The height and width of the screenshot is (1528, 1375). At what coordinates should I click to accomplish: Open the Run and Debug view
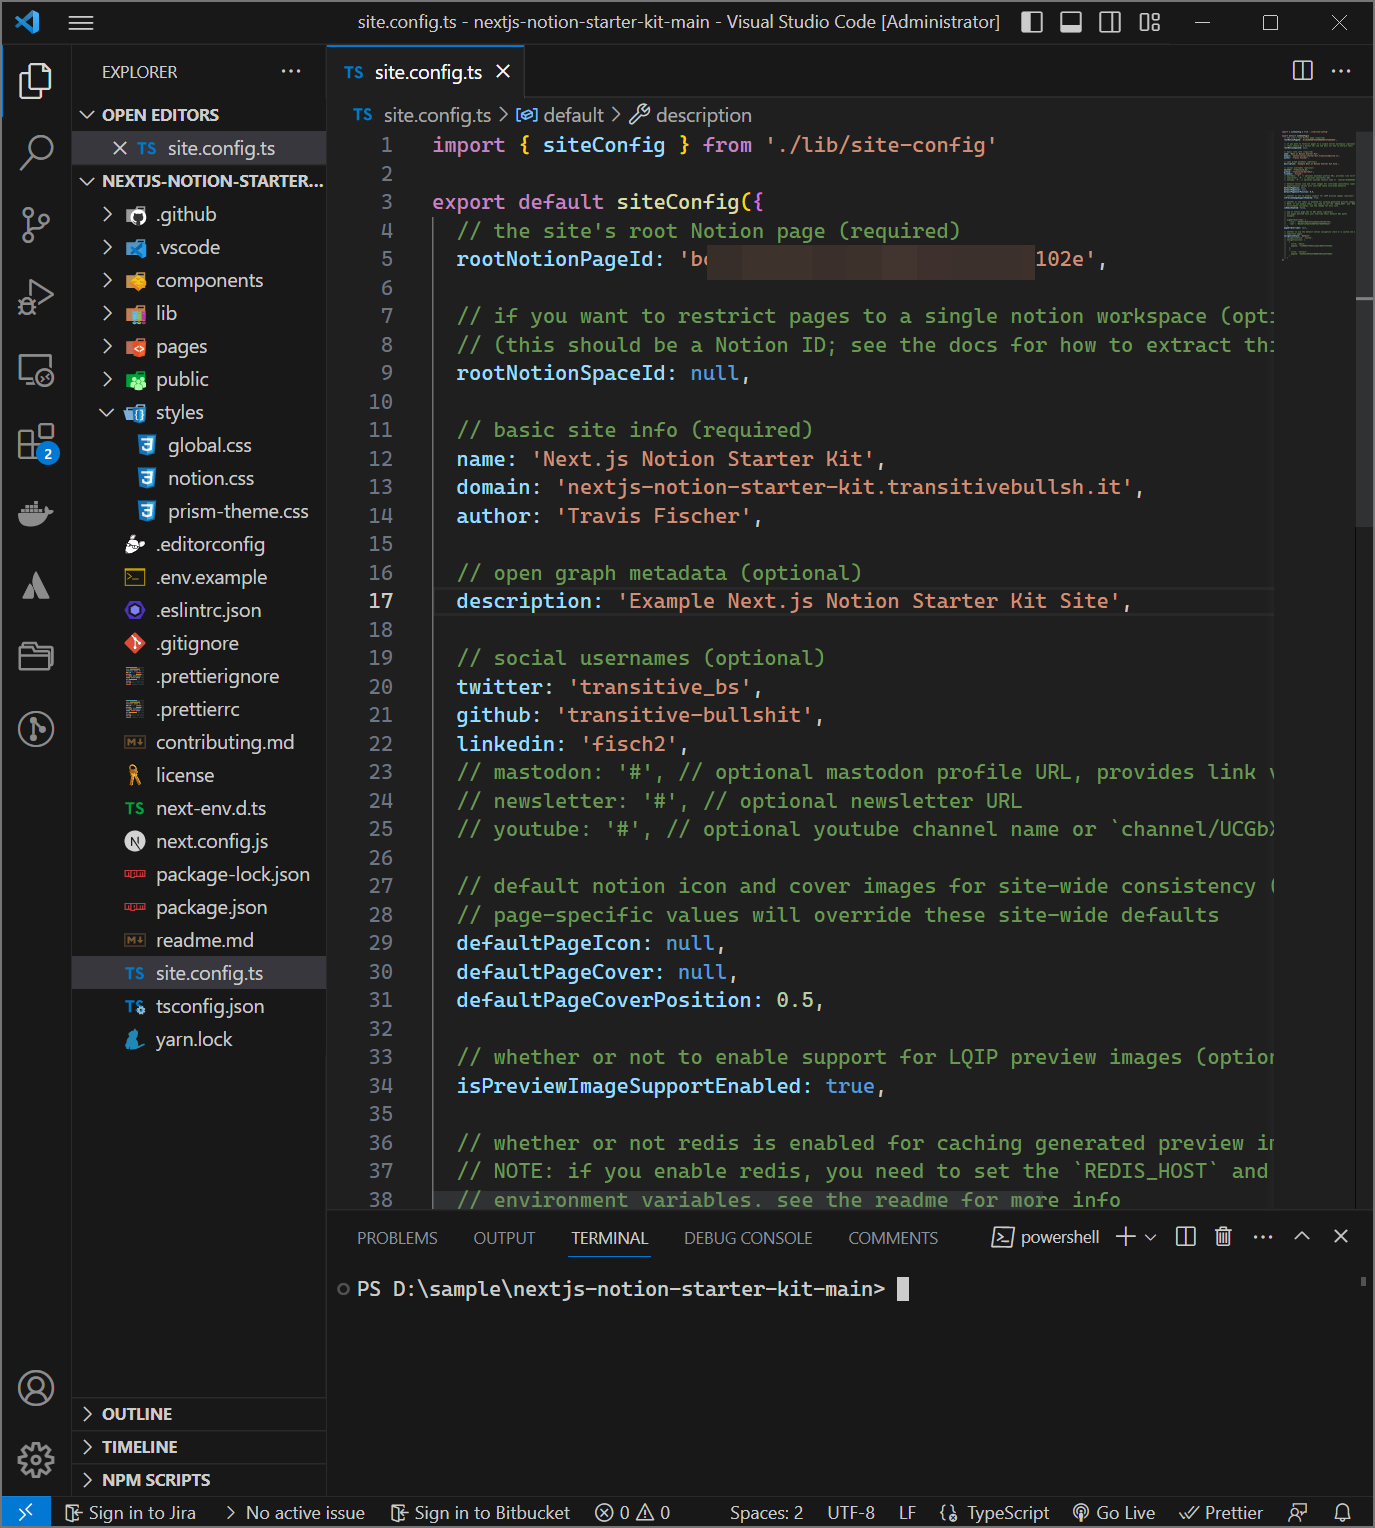(x=36, y=297)
